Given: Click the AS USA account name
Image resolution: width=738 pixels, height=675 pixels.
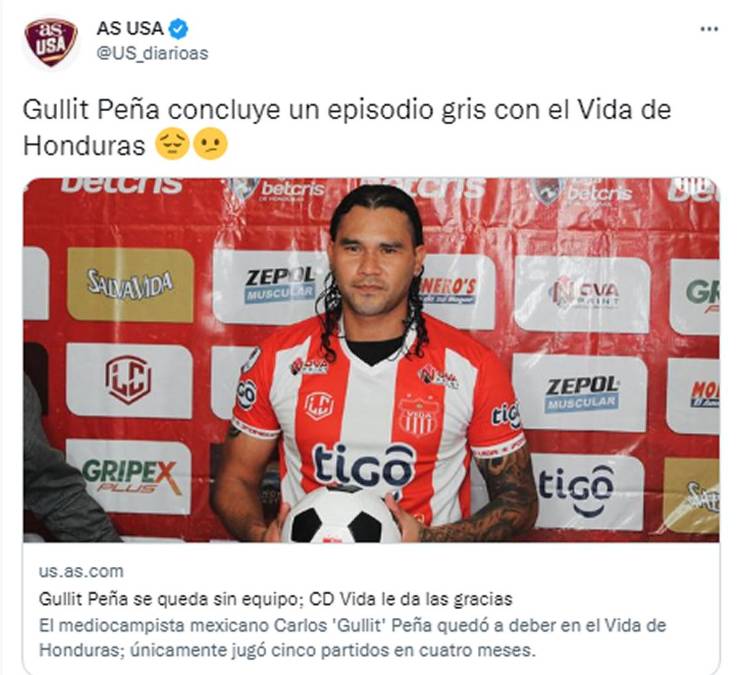Looking at the screenshot, I should coord(130,29).
